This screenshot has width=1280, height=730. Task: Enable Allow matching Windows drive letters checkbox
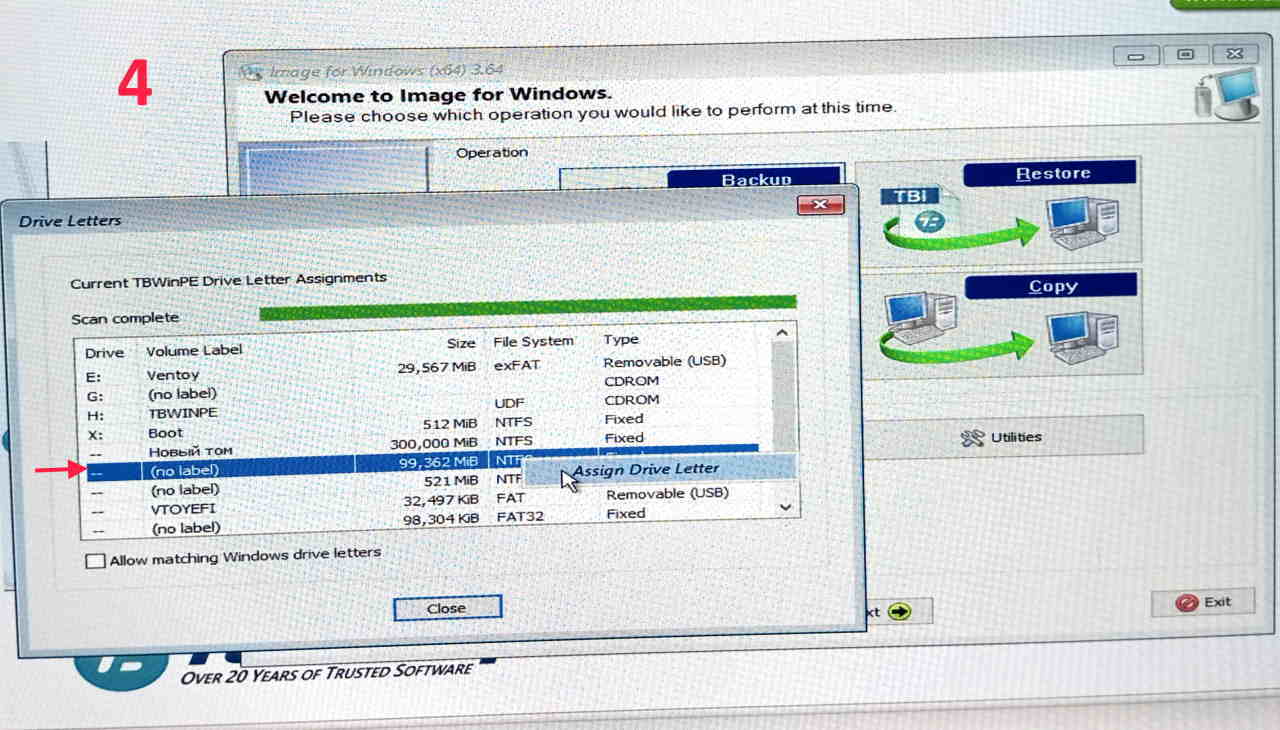(x=95, y=561)
